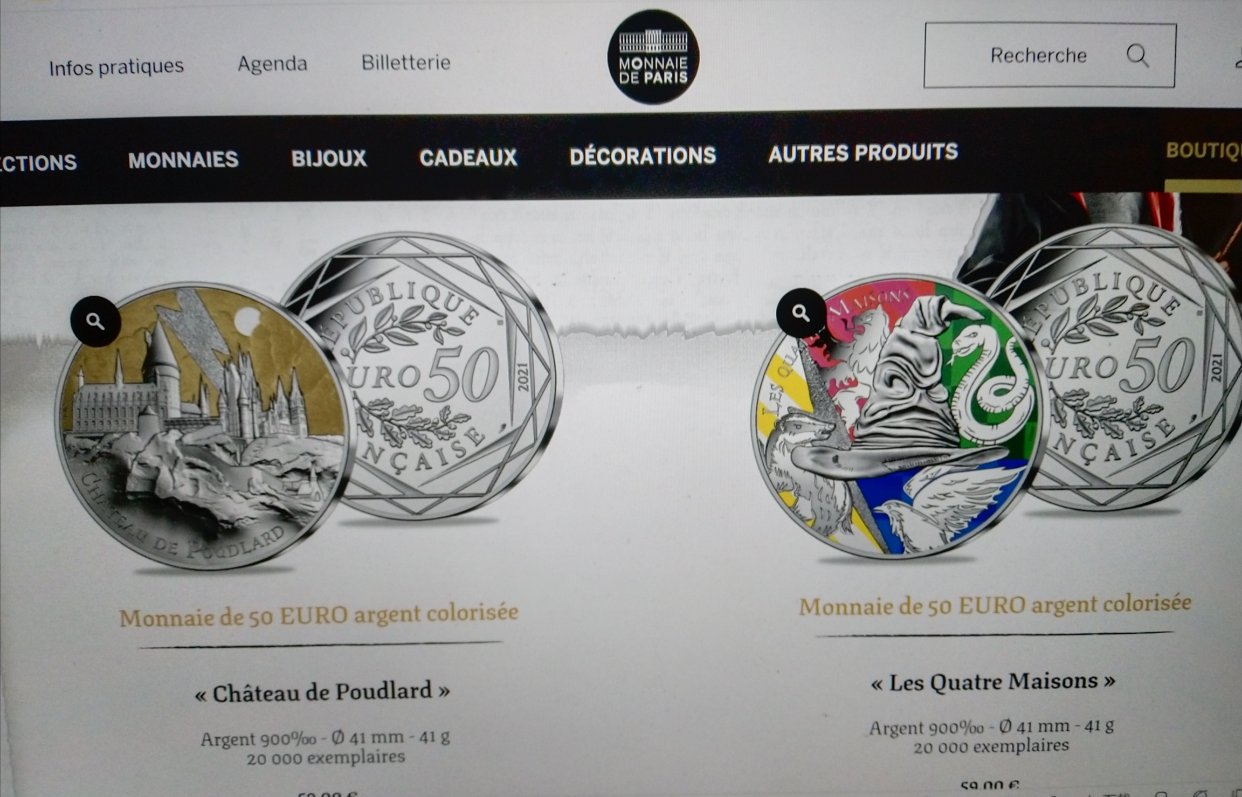Open the BIJOUX menu
Image resolution: width=1242 pixels, height=797 pixels.
click(329, 158)
